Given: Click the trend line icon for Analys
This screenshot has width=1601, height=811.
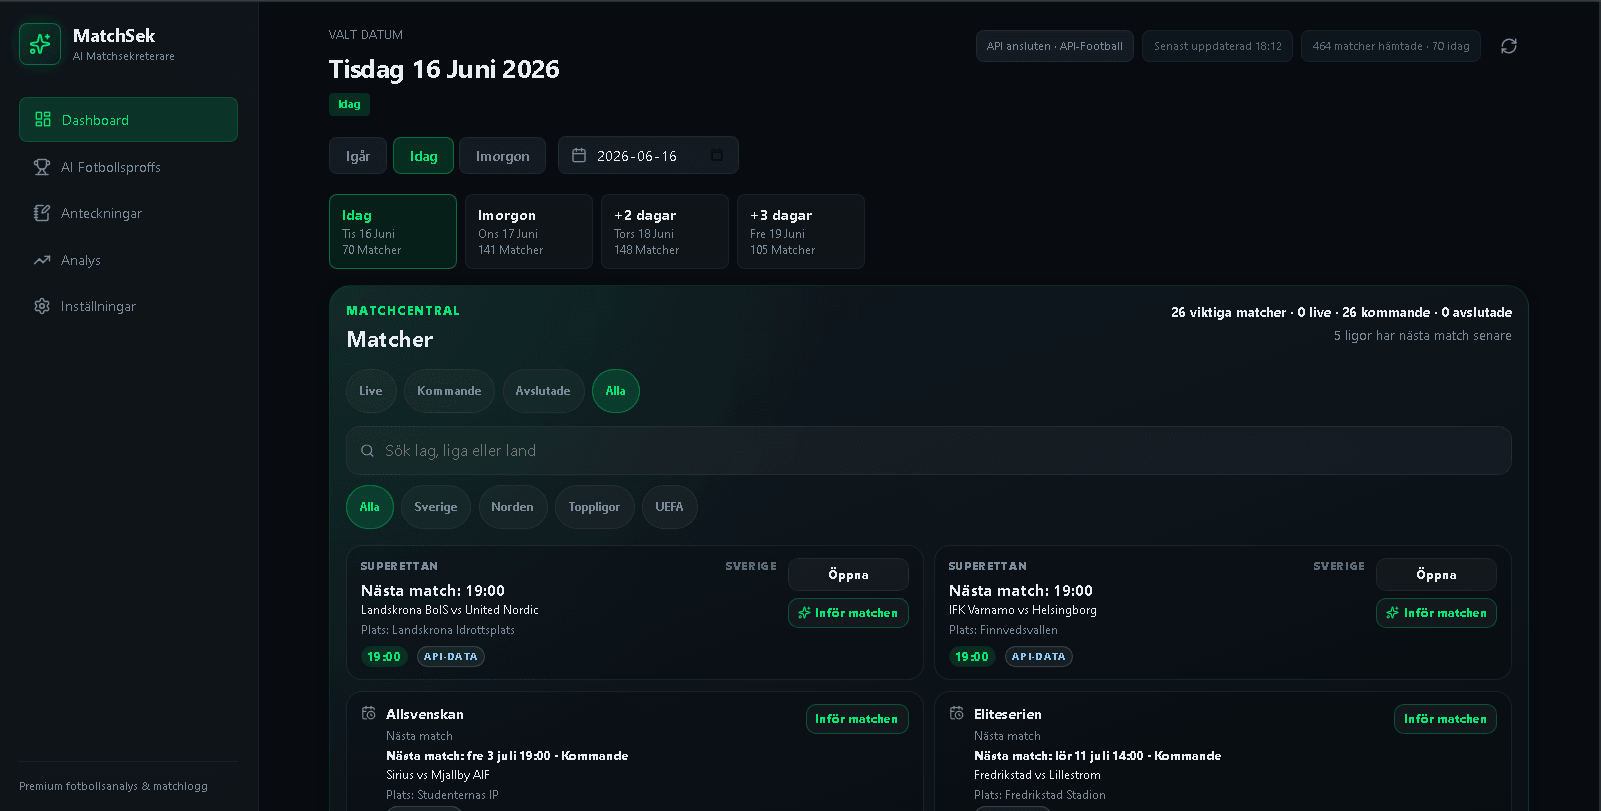Looking at the screenshot, I should (x=42, y=260).
